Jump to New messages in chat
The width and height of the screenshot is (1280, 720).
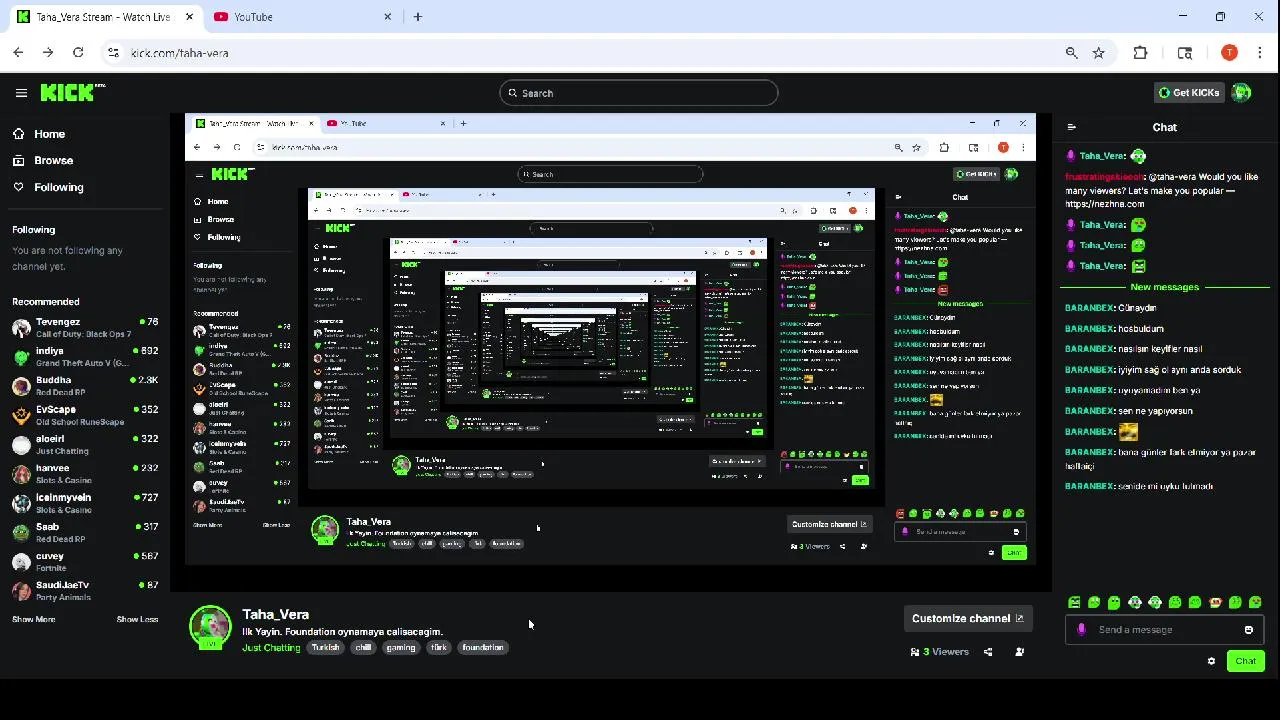click(x=1164, y=287)
